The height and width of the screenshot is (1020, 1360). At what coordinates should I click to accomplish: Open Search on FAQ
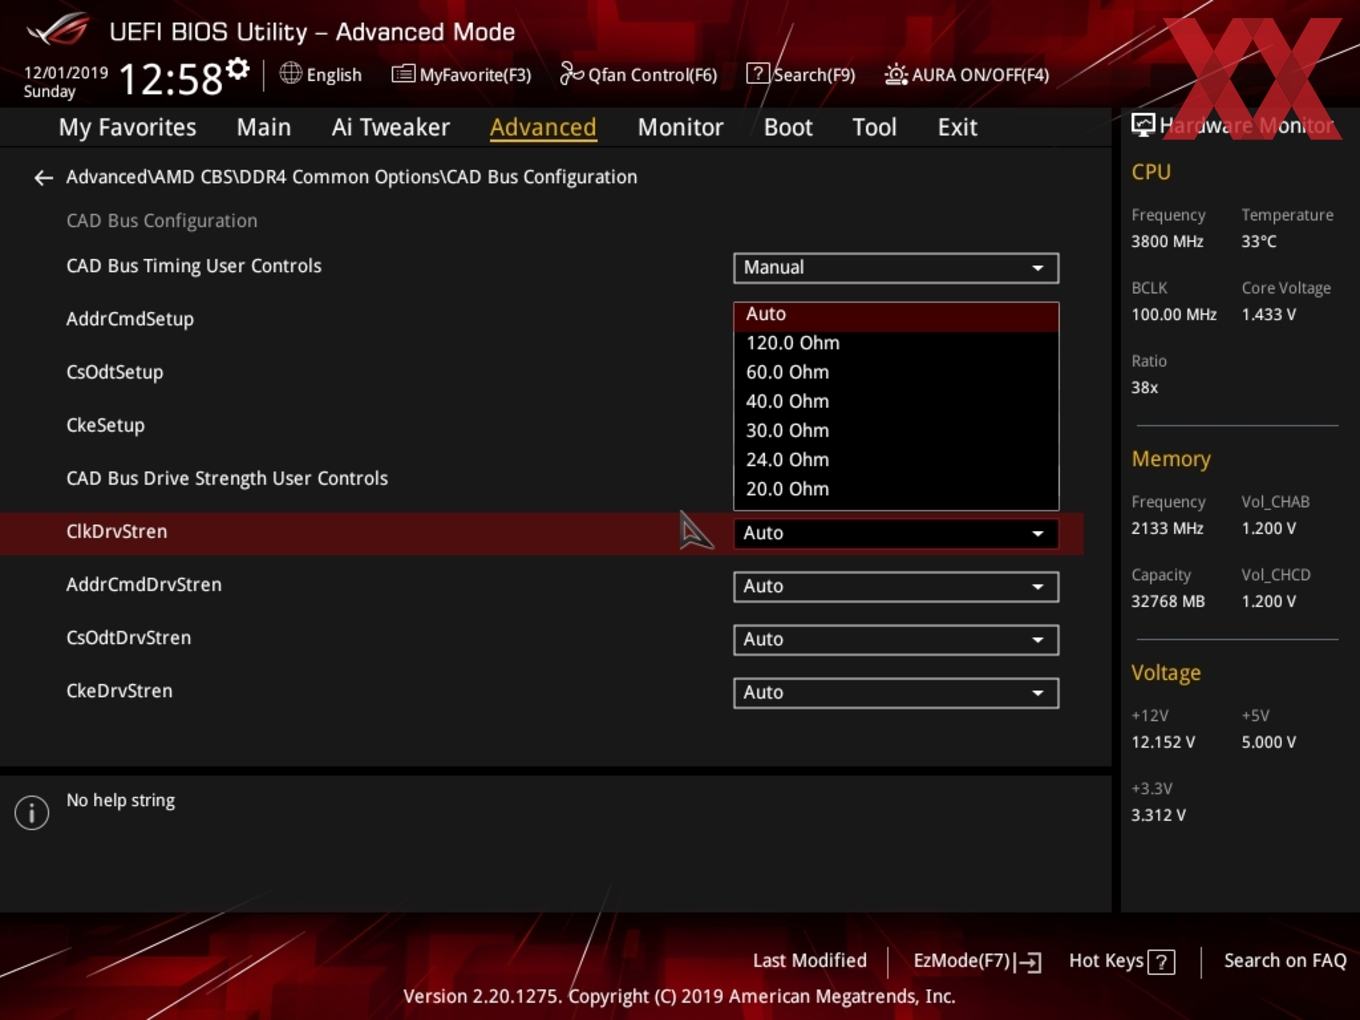1285,961
